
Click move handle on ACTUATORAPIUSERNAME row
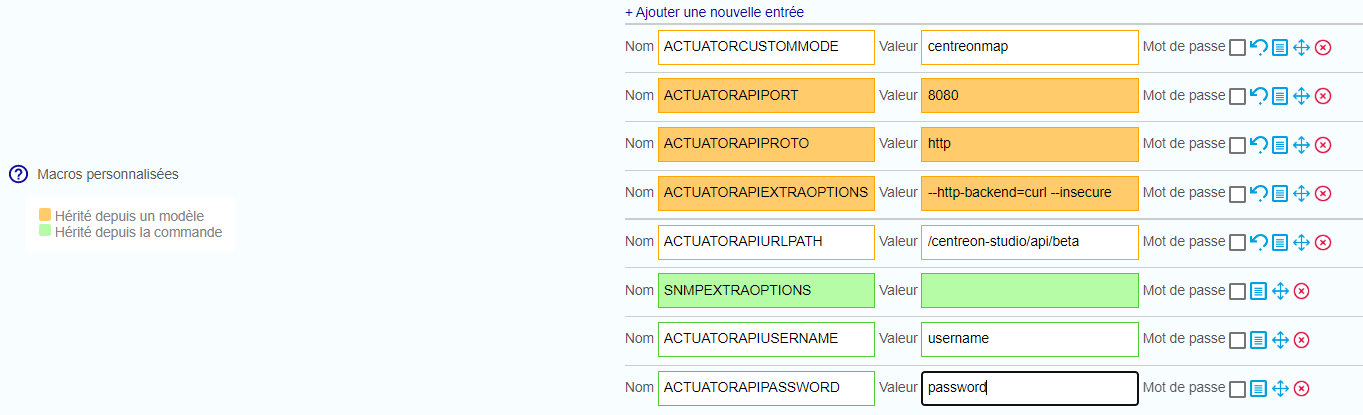point(1280,340)
